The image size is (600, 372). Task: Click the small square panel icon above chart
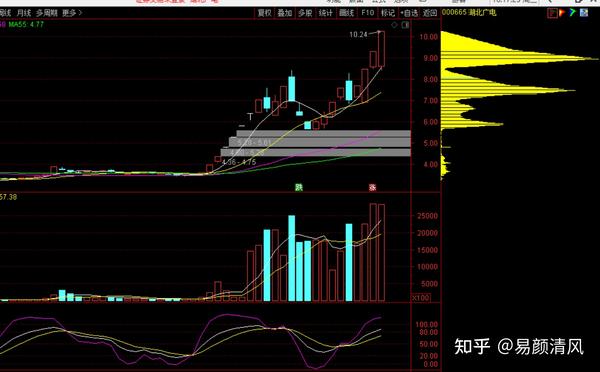tap(405, 25)
